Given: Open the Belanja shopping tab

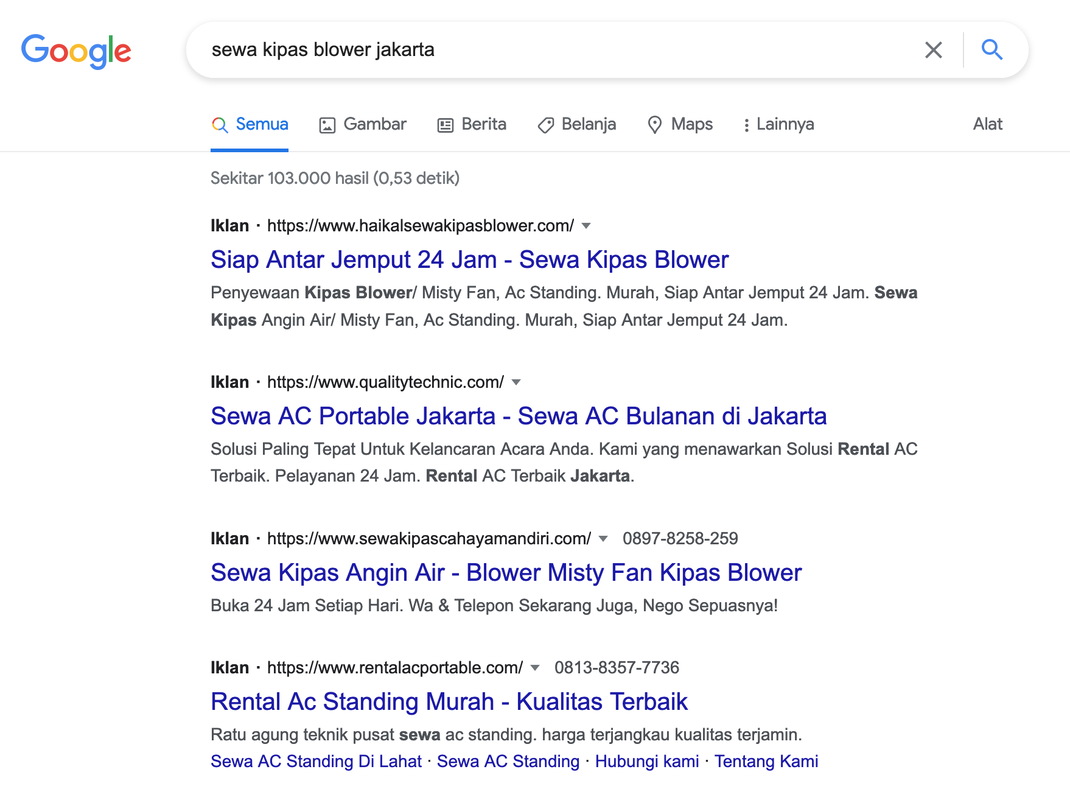Looking at the screenshot, I should point(576,125).
